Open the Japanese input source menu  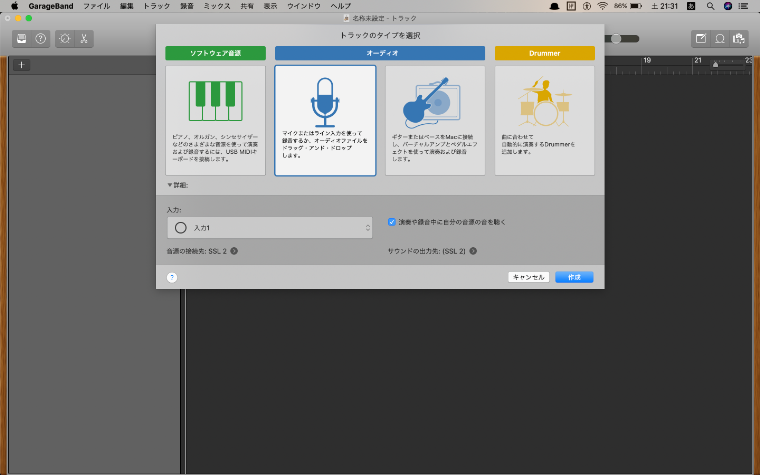[691, 6]
